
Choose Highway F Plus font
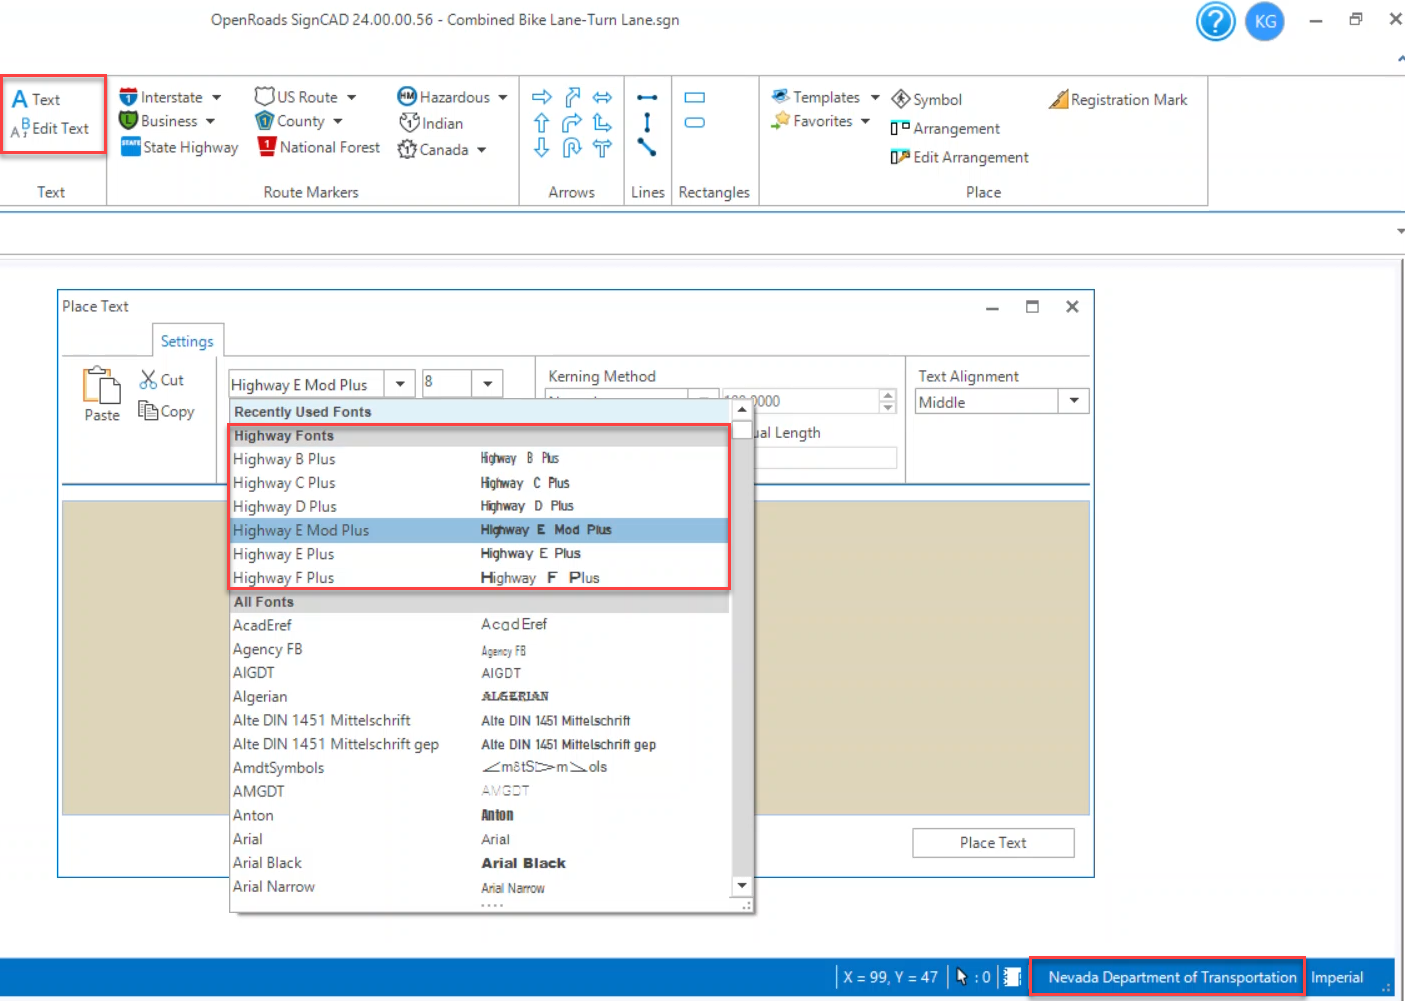pyautogui.click(x=284, y=578)
